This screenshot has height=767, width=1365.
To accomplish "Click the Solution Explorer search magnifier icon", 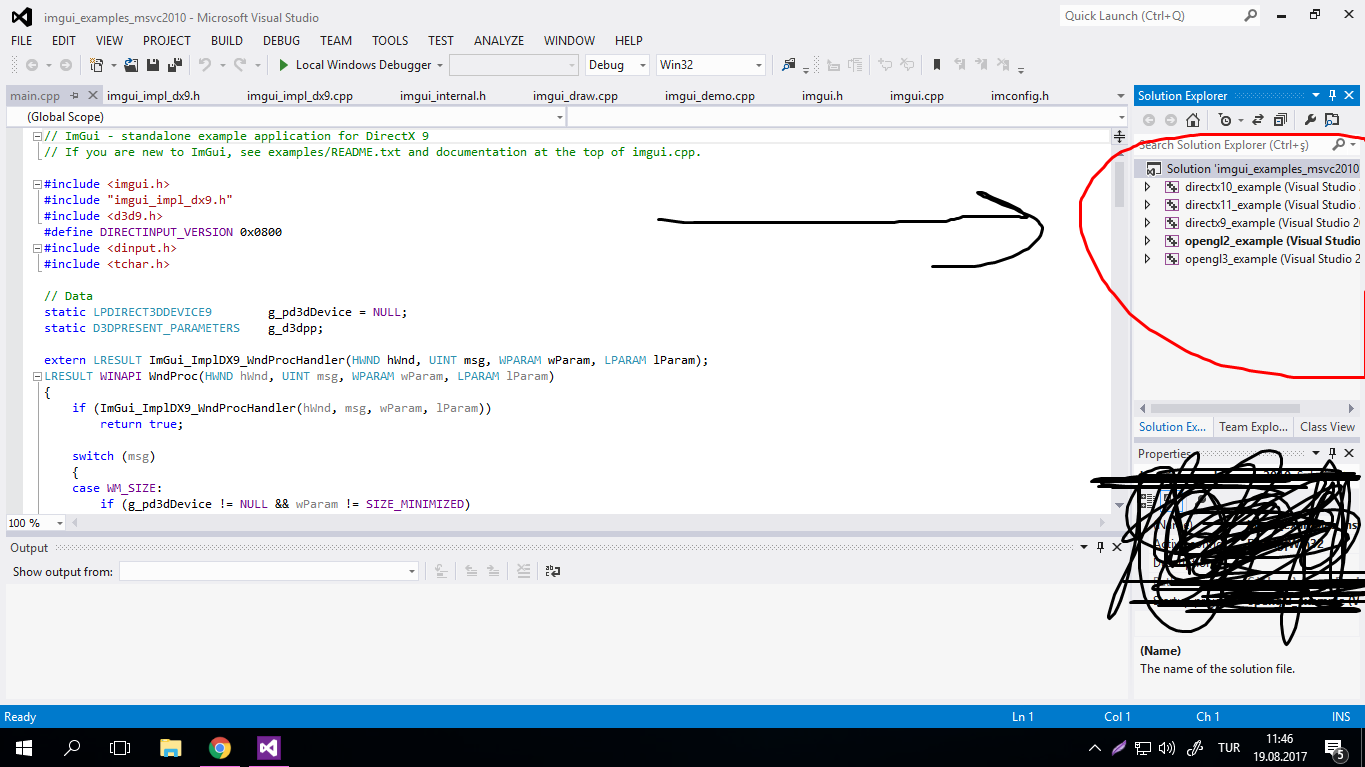I will (x=1340, y=145).
